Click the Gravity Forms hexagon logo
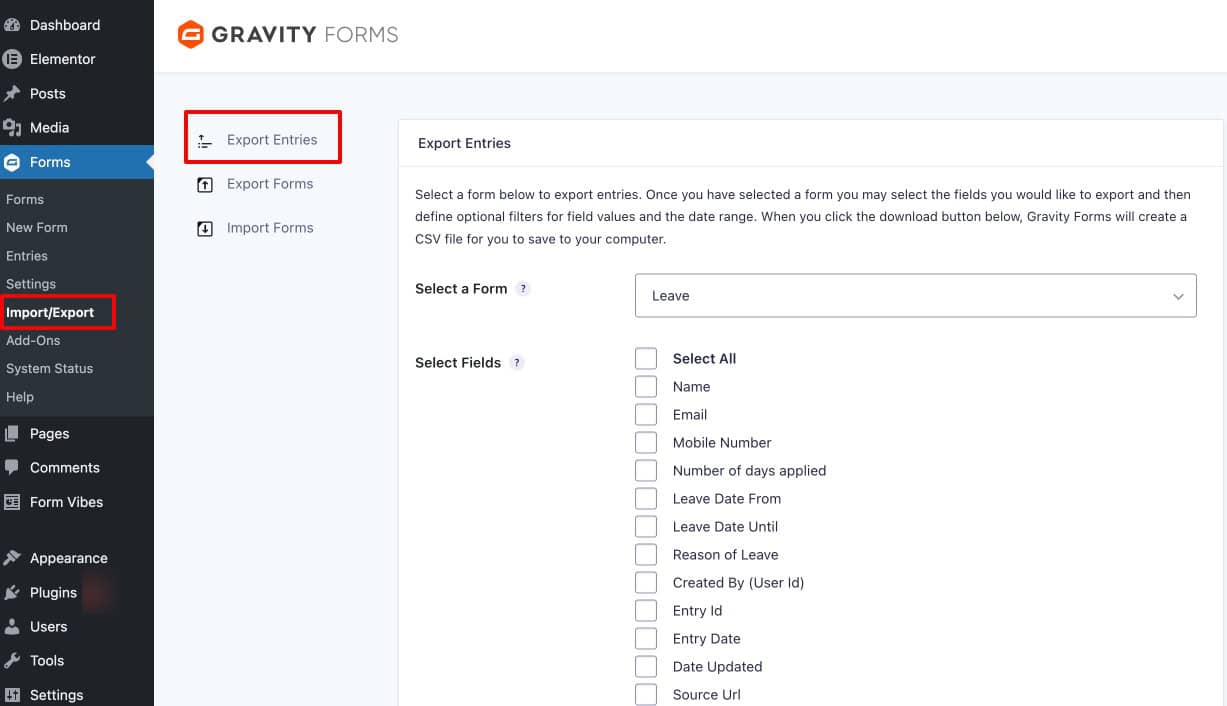The image size is (1227, 706). click(190, 34)
